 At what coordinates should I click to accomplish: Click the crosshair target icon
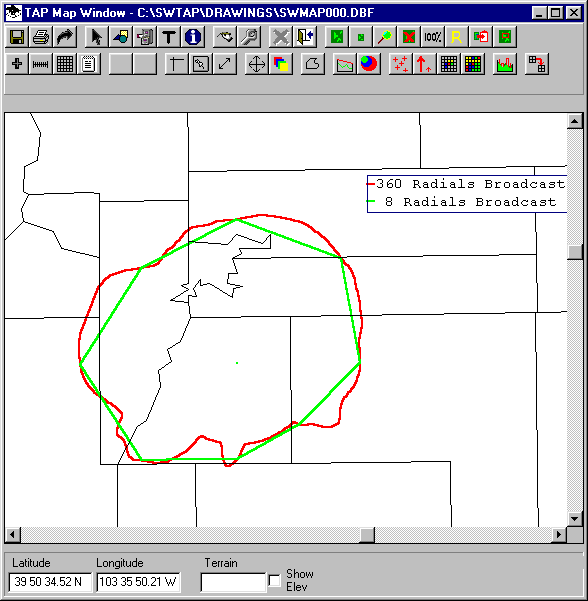(257, 64)
